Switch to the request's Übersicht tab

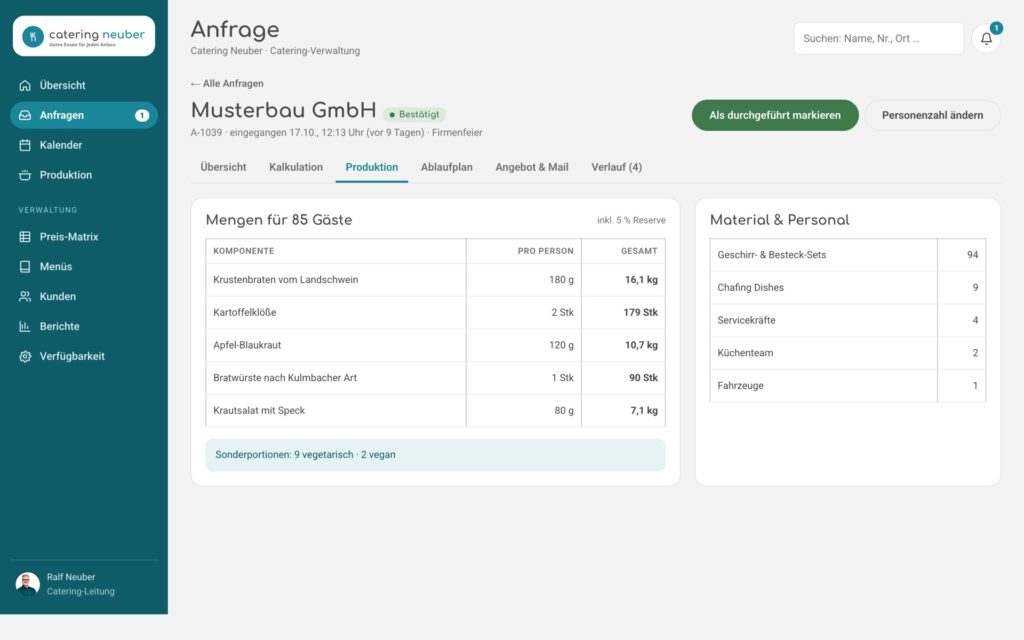pyautogui.click(x=223, y=167)
